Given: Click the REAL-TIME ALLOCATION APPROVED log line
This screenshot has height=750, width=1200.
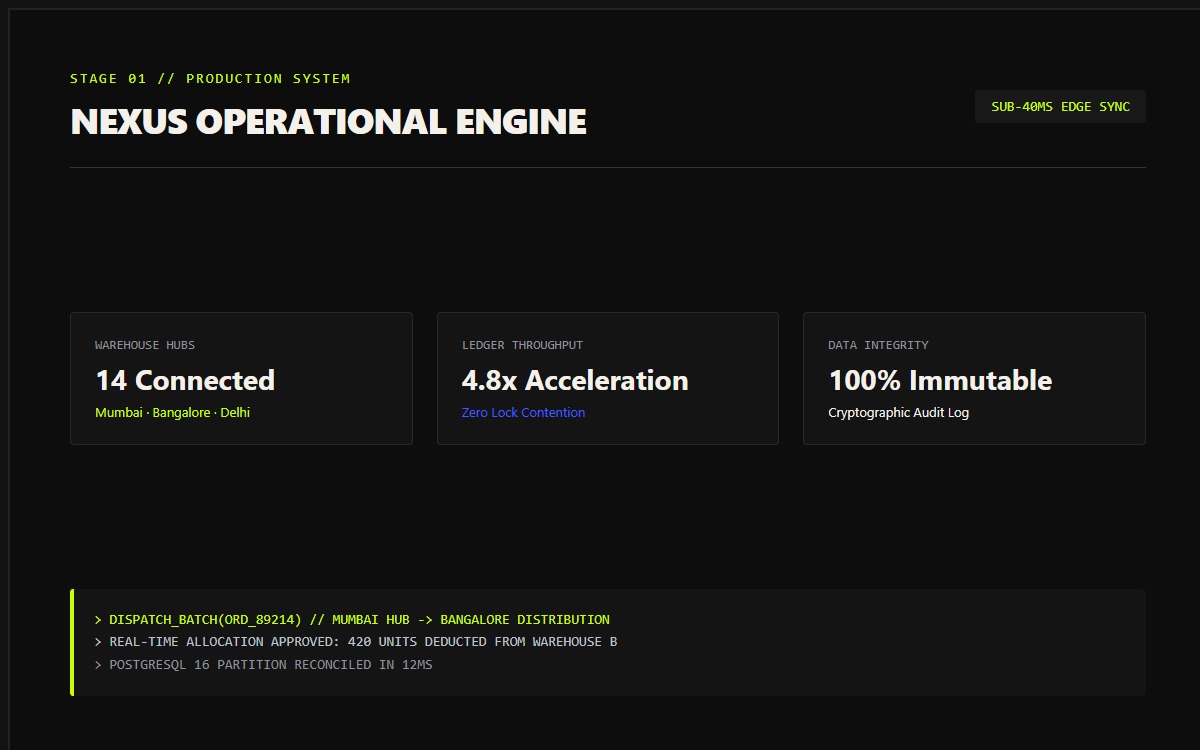Looking at the screenshot, I should 356,642.
